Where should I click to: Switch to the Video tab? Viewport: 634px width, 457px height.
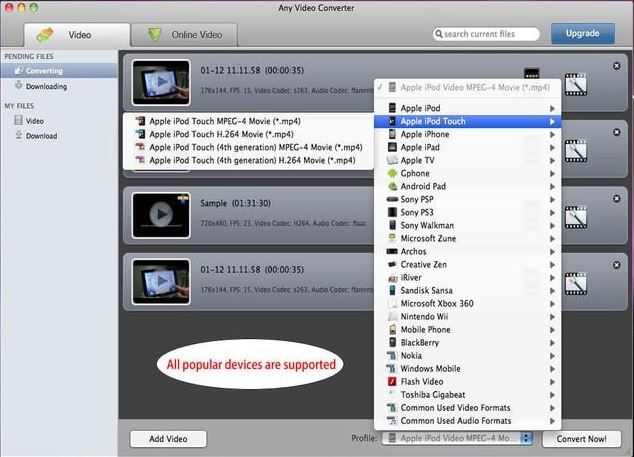click(x=77, y=35)
